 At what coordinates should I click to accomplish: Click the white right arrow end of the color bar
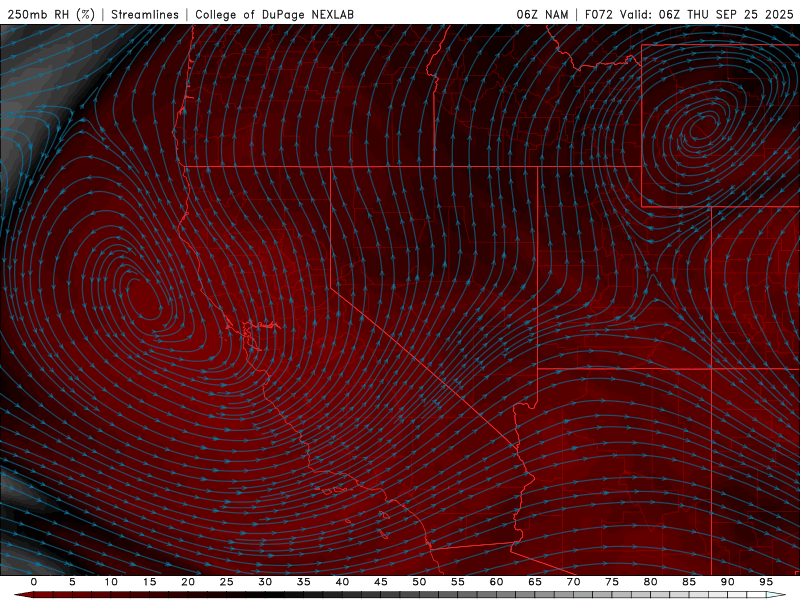point(777,595)
